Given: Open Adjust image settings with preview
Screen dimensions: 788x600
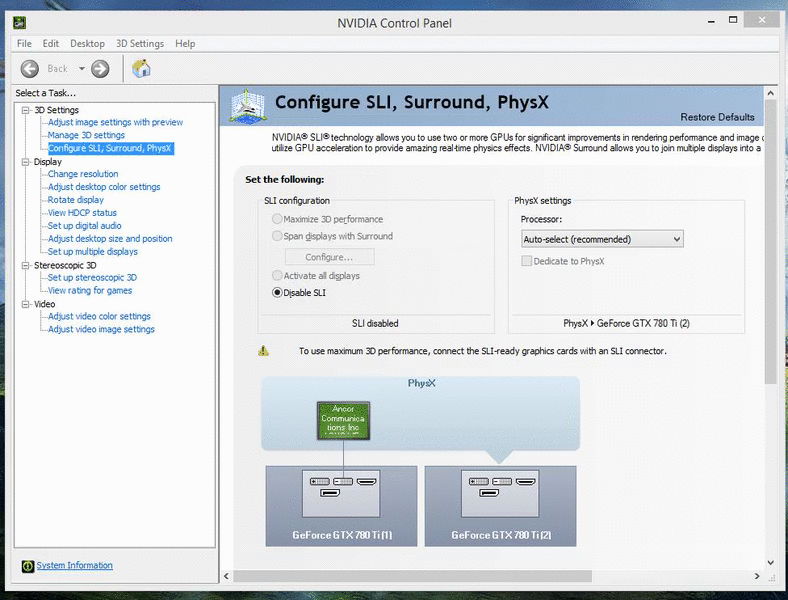Looking at the screenshot, I should [x=116, y=122].
